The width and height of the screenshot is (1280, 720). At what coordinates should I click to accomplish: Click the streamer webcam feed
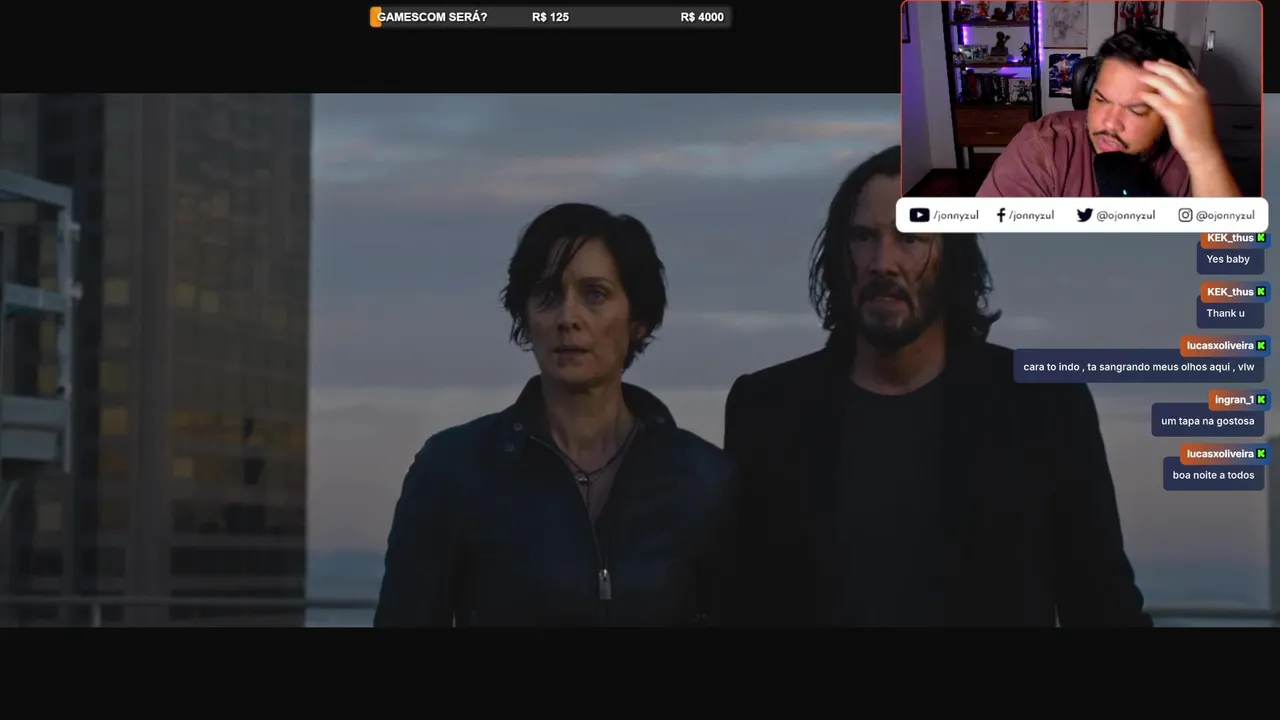1082,99
